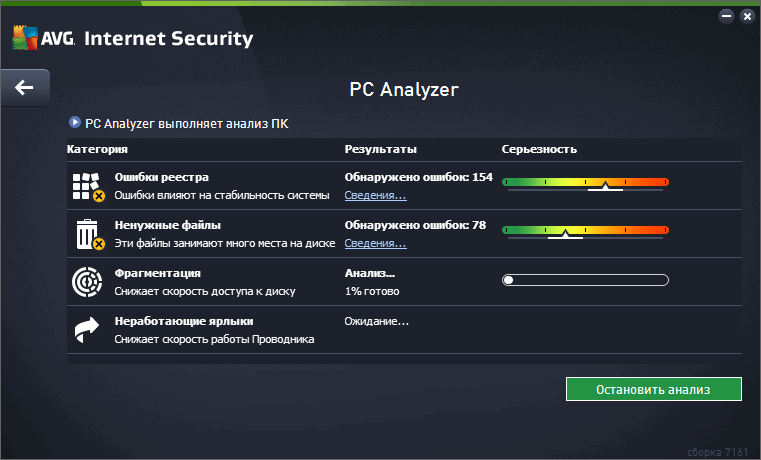Click 'Обнаружено ошибок: 154' text
Viewport: 761px width, 460px height.
click(418, 177)
